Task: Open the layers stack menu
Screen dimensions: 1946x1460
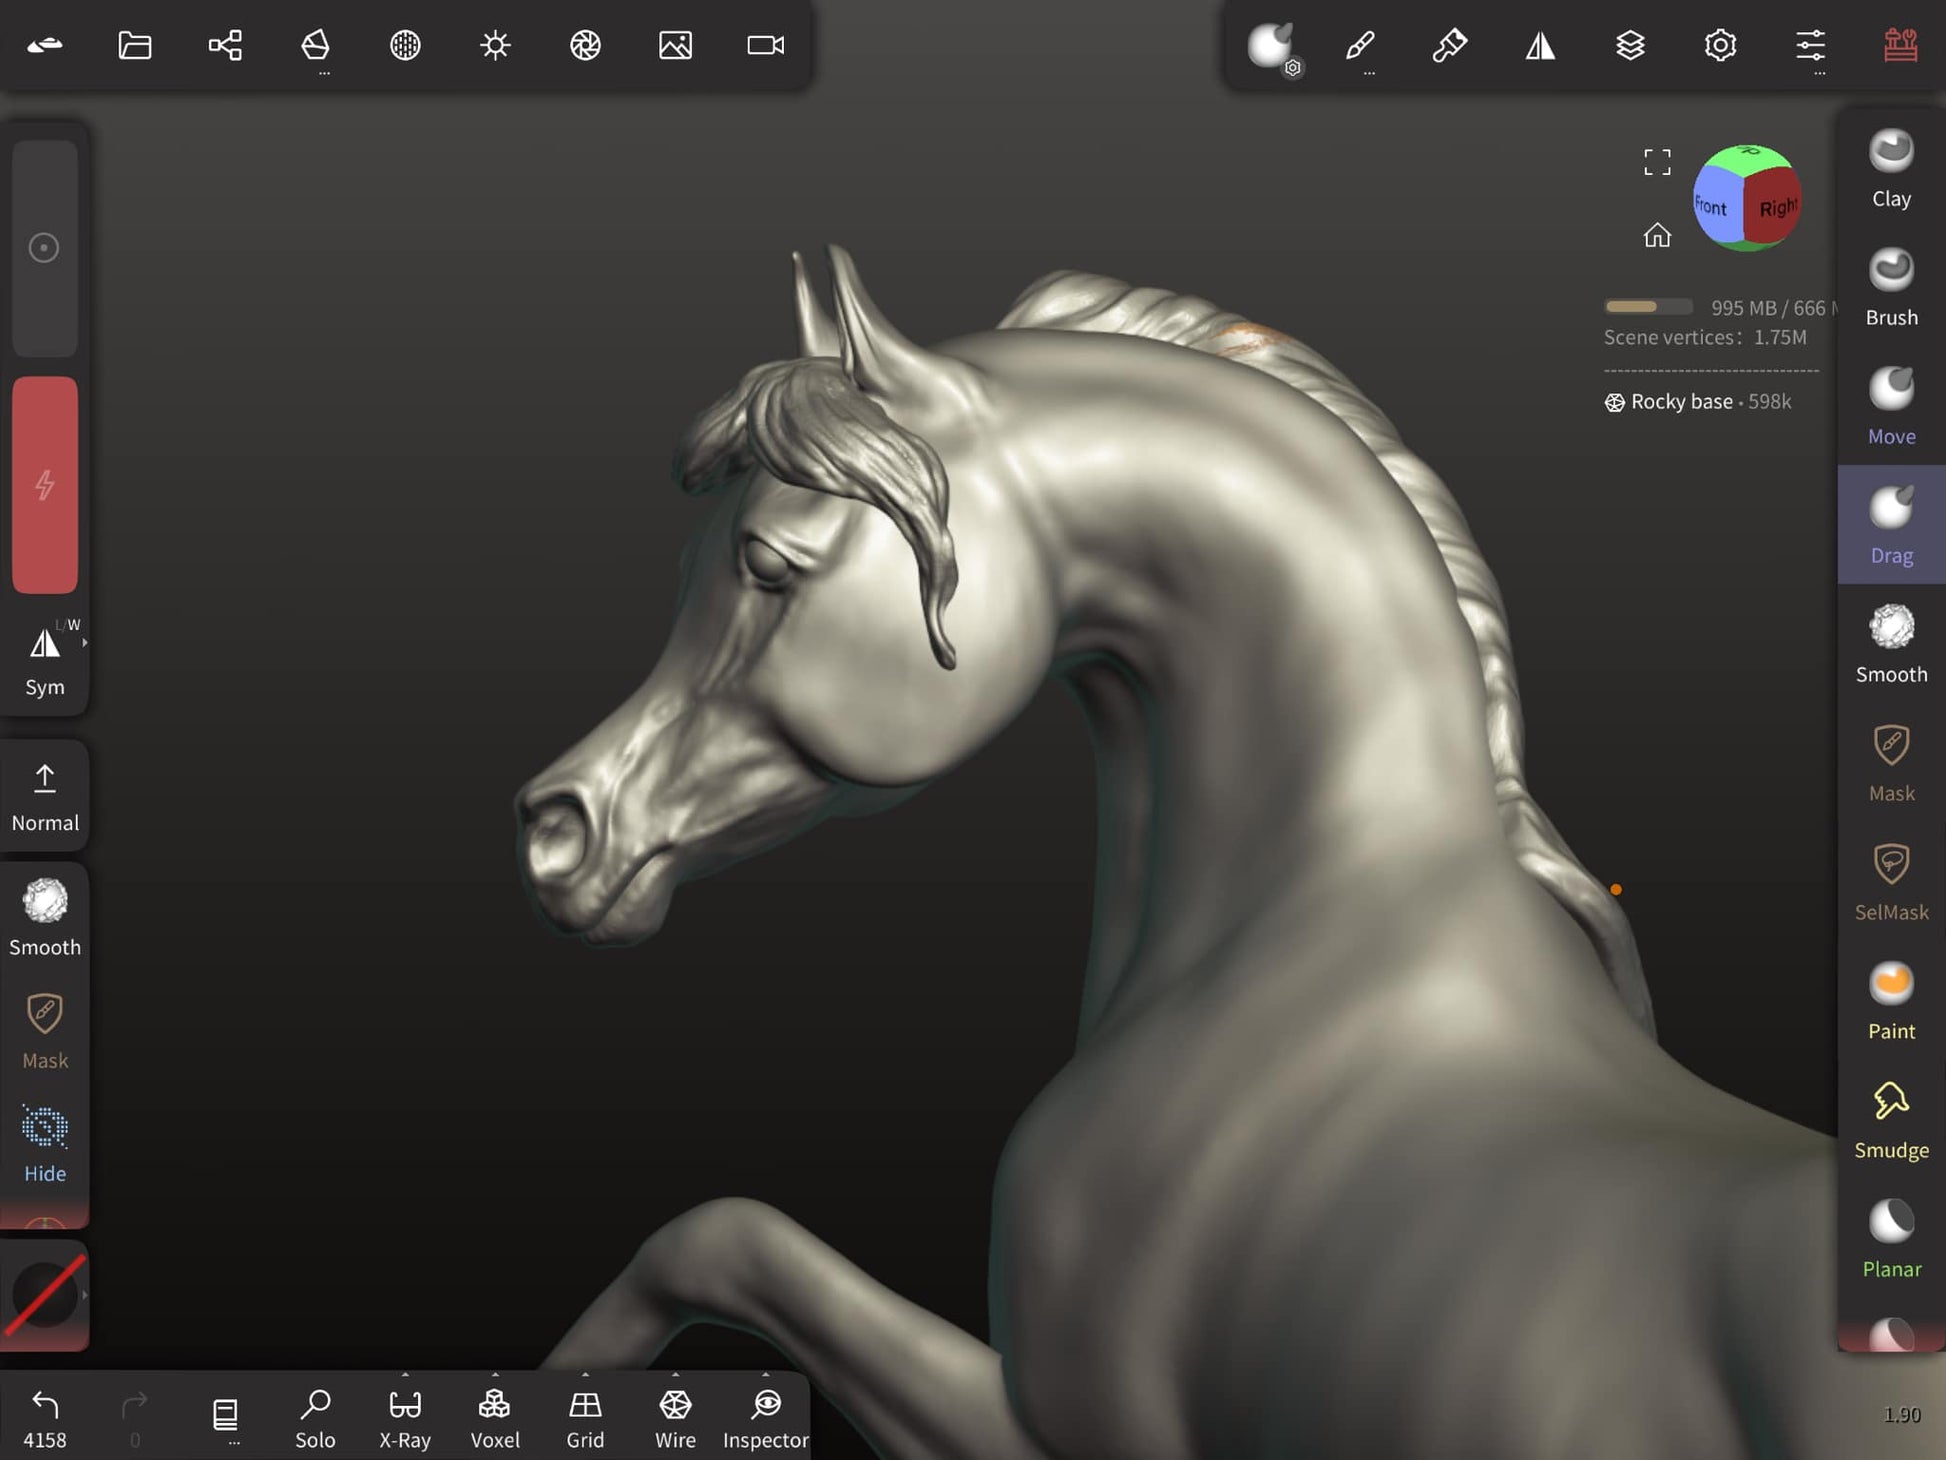Action: [x=1630, y=45]
